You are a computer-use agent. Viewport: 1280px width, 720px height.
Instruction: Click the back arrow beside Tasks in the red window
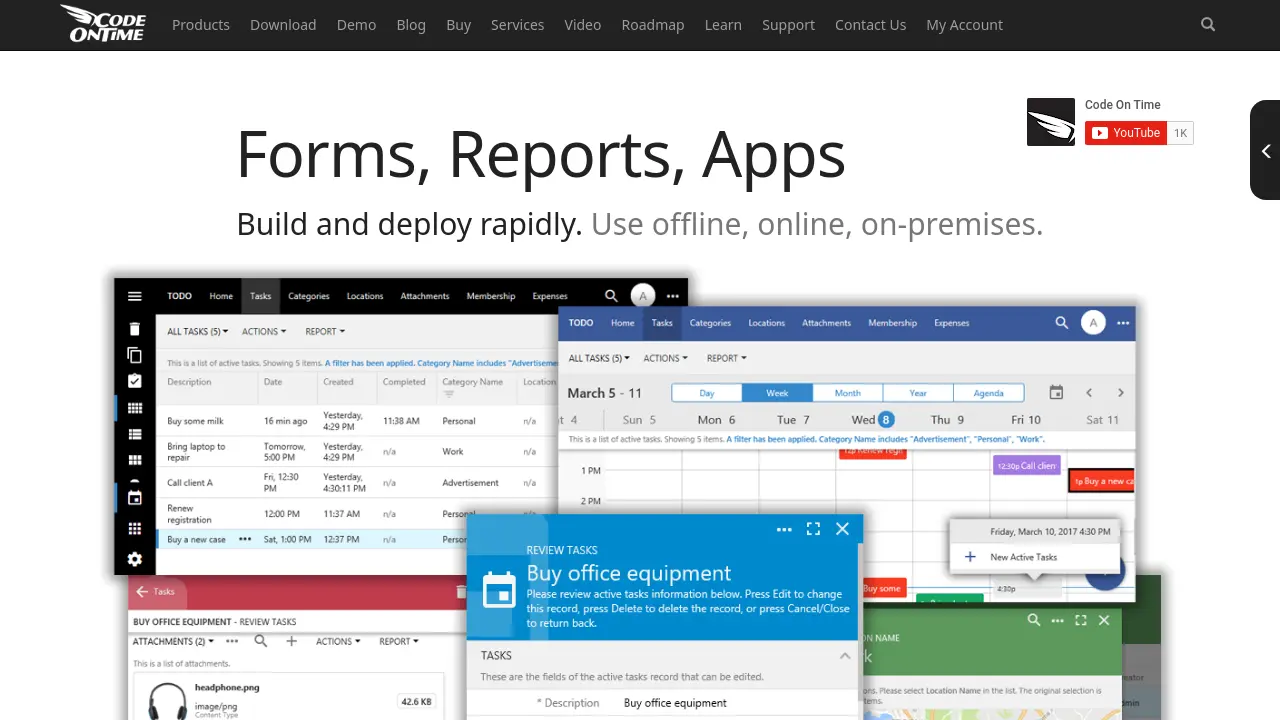(x=142, y=592)
